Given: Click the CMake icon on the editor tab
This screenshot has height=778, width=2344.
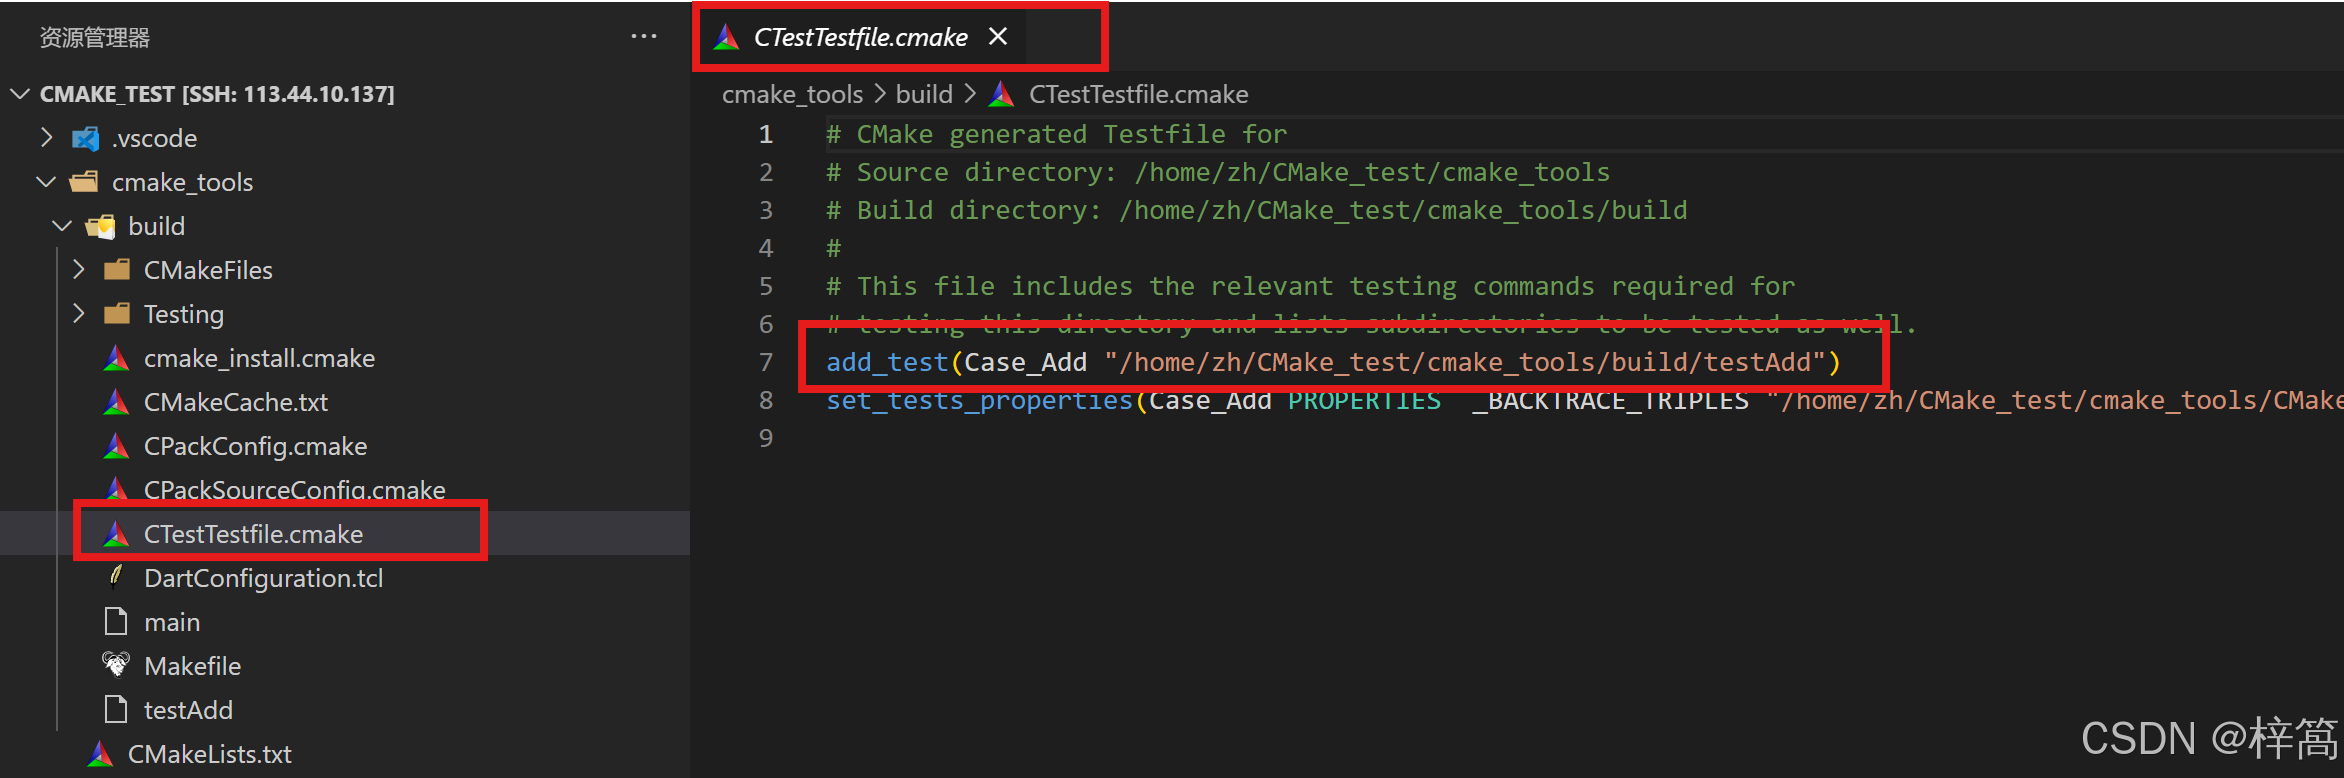Looking at the screenshot, I should pos(727,38).
